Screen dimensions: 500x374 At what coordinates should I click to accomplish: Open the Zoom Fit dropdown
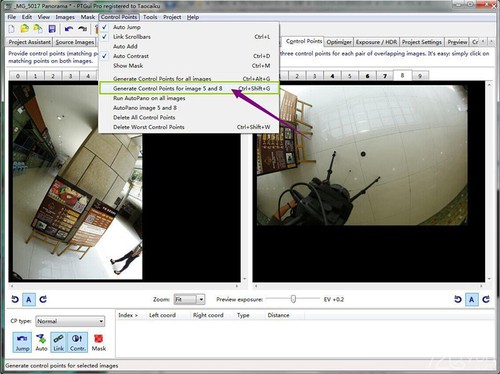click(x=190, y=299)
